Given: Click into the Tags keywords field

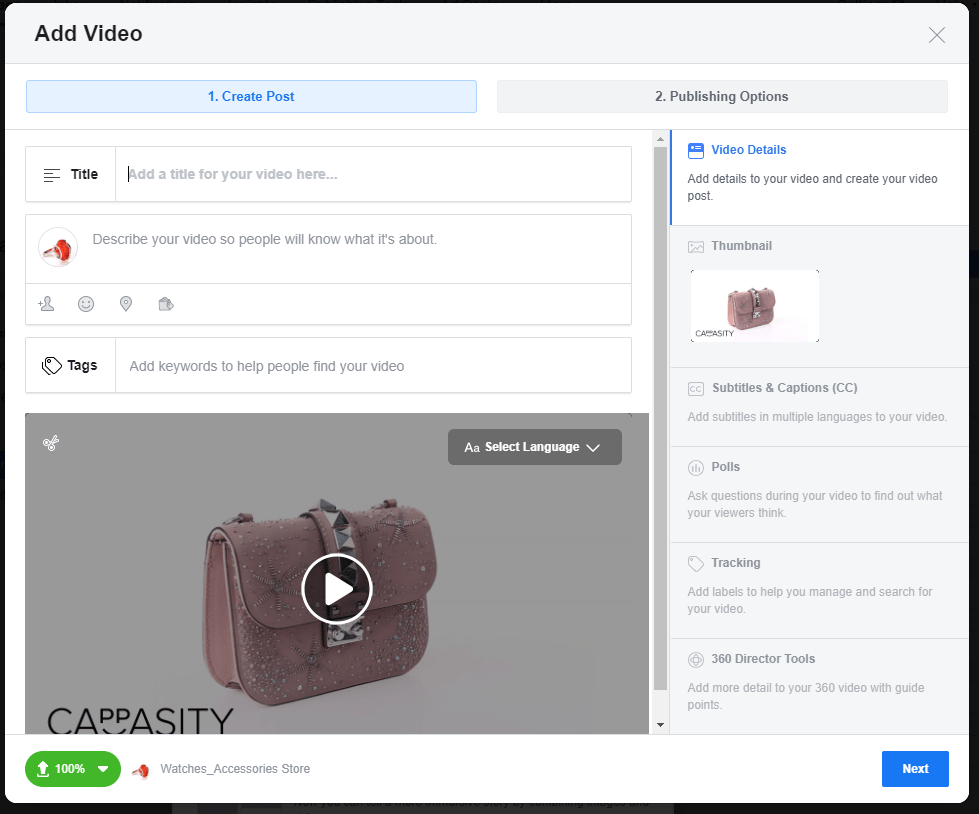Looking at the screenshot, I should (x=373, y=366).
